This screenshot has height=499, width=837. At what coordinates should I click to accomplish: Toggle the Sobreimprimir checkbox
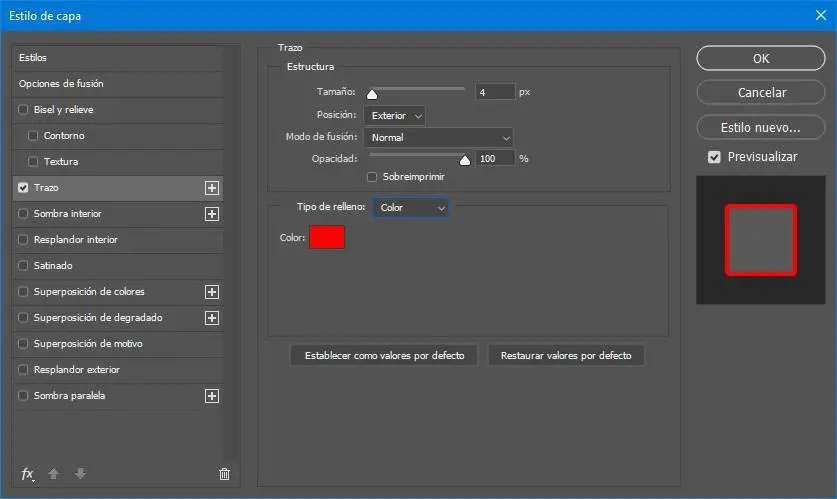[372, 177]
